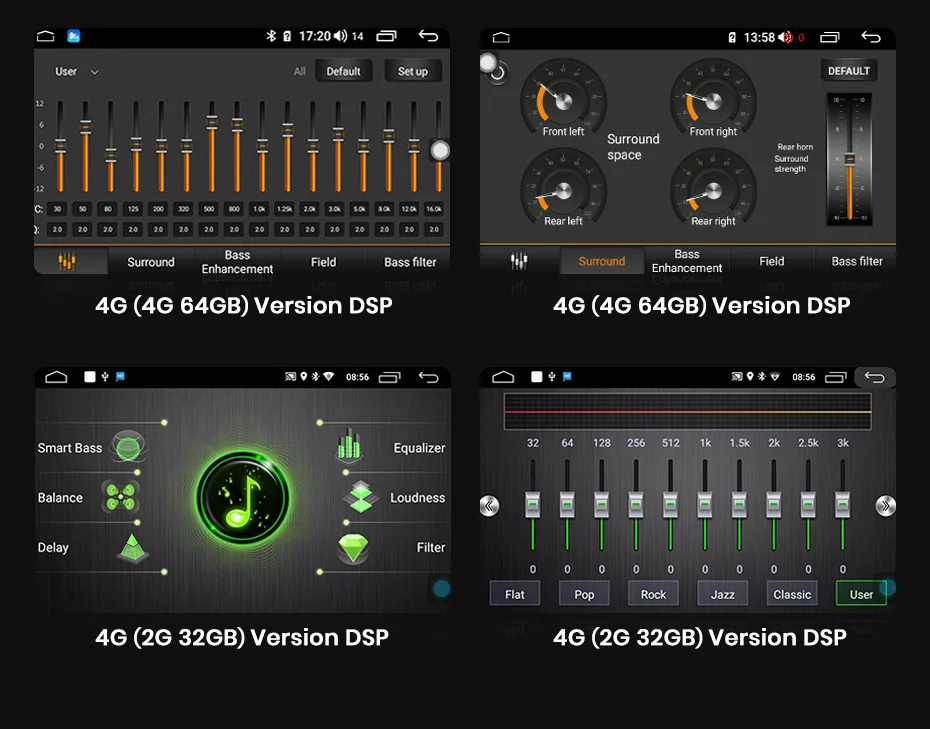Viewport: 930px width, 729px height.
Task: Select white equalizer icon in Surround screen
Action: click(518, 260)
